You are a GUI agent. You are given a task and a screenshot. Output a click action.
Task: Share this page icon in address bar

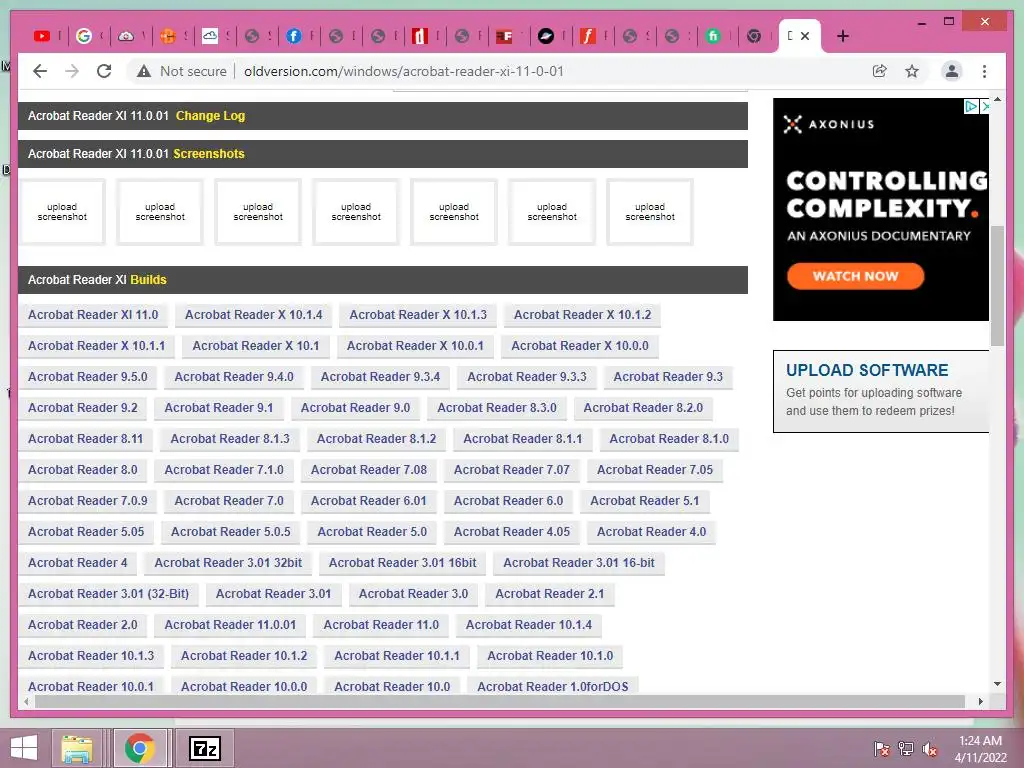click(880, 71)
